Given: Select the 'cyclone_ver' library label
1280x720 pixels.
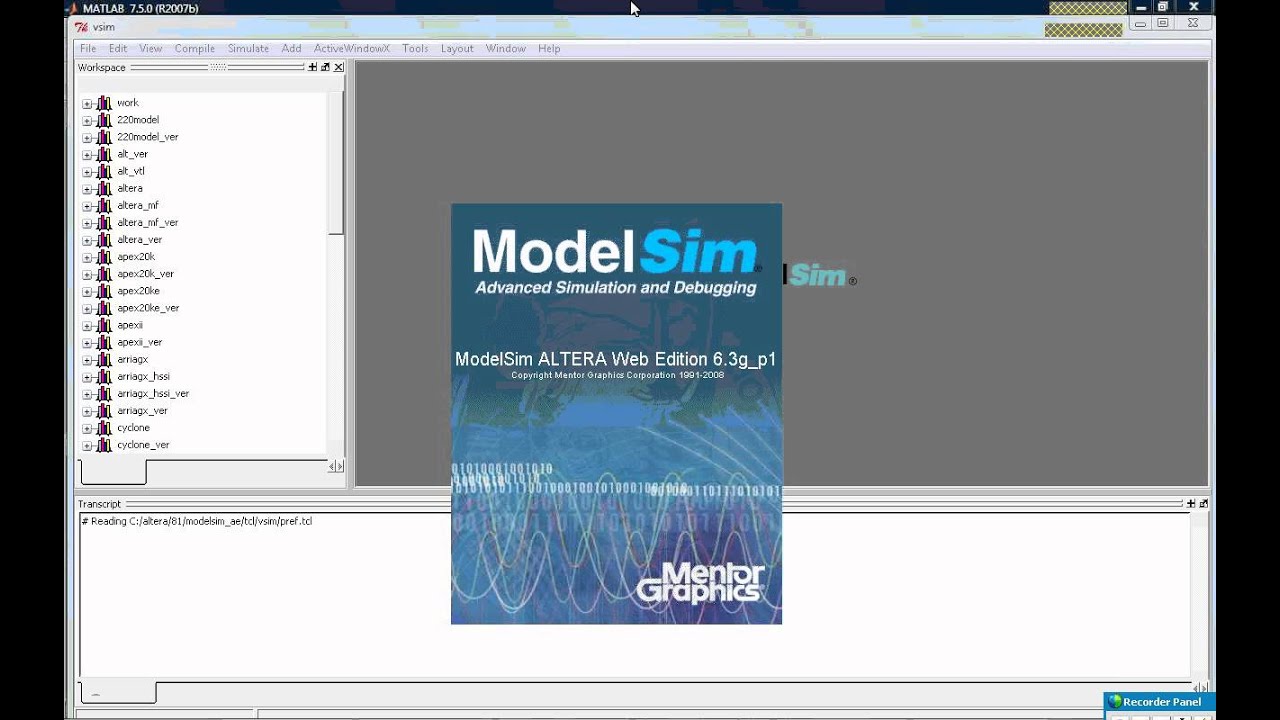Looking at the screenshot, I should point(143,444).
